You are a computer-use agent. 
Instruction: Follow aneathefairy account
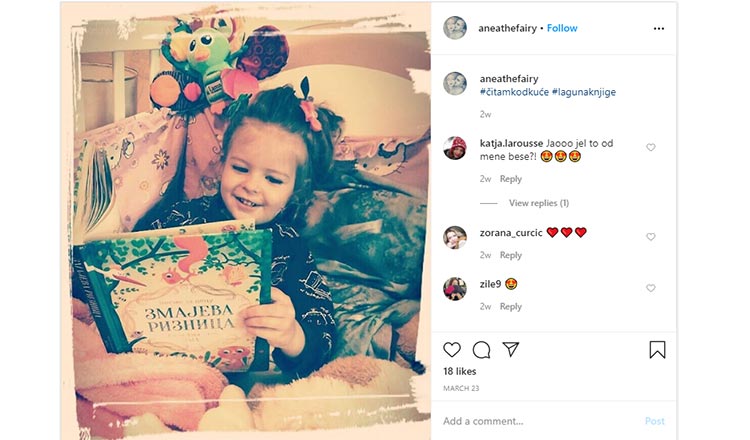coord(562,28)
